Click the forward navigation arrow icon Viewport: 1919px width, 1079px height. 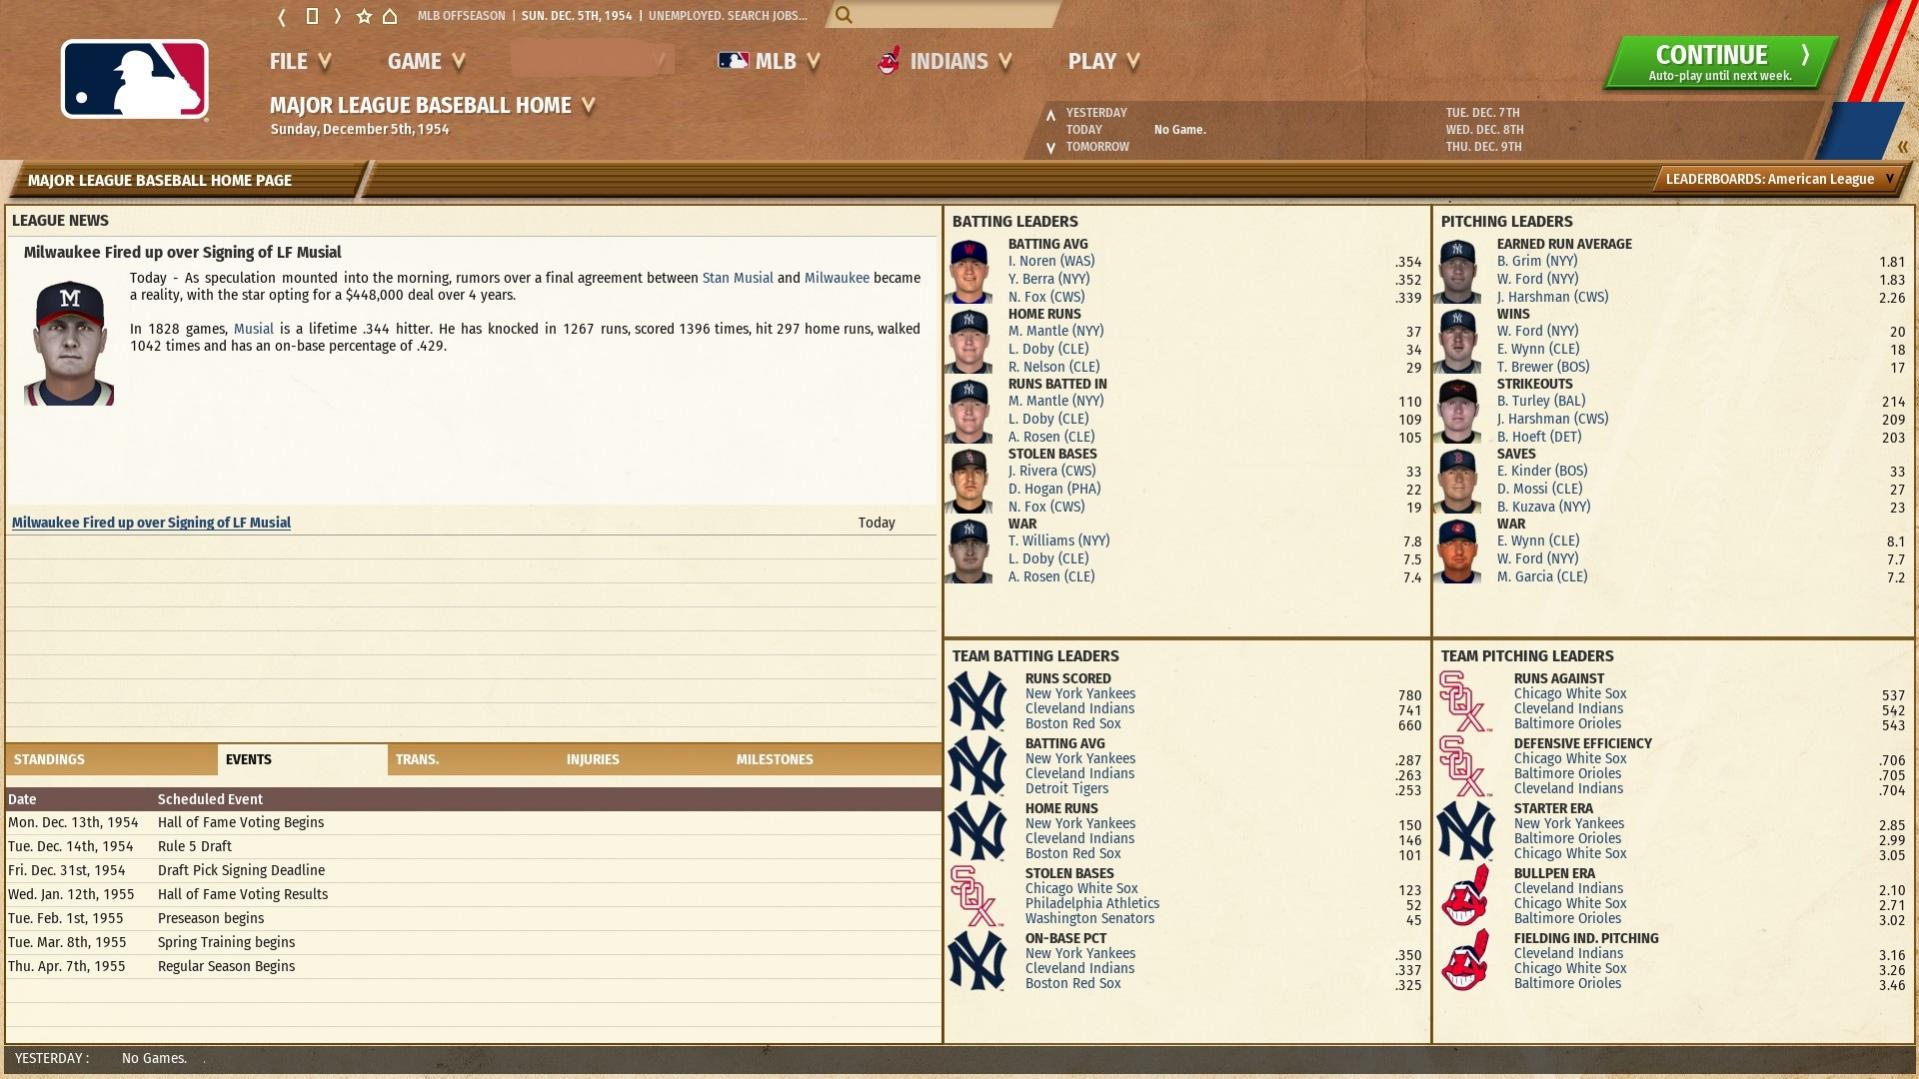[338, 16]
